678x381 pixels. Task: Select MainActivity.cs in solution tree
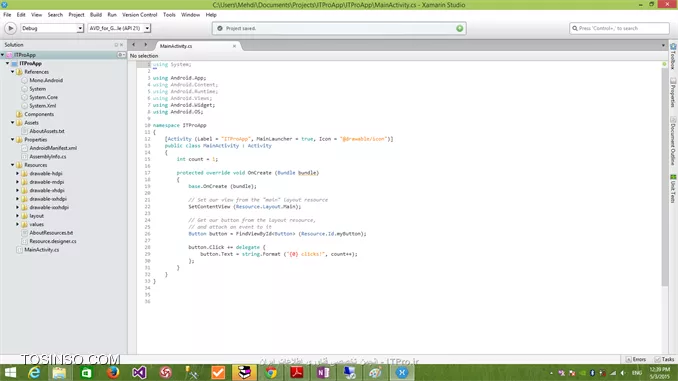click(42, 250)
